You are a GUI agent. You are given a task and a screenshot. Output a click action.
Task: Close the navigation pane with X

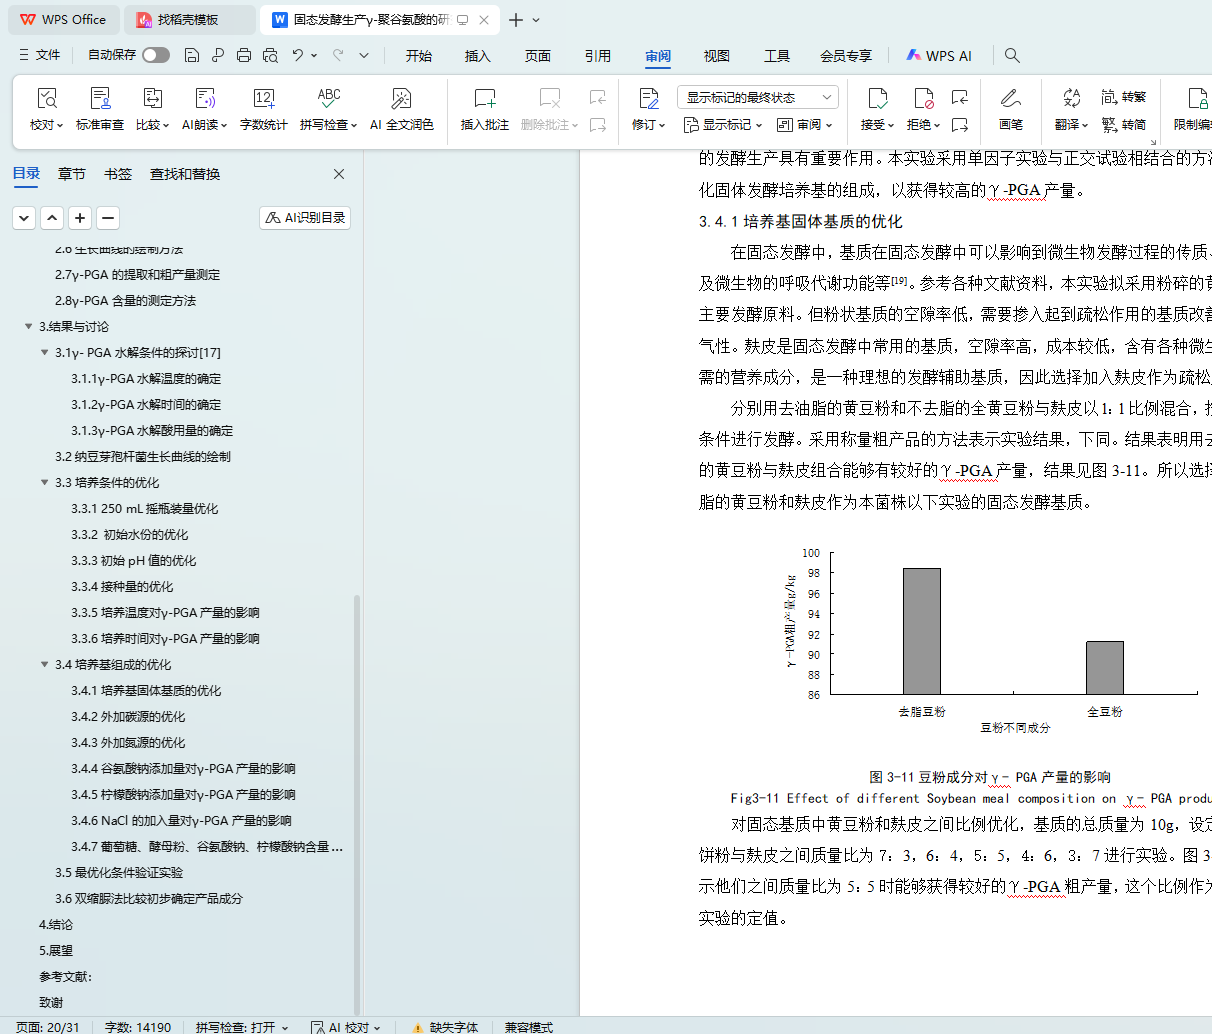pyautogui.click(x=339, y=174)
